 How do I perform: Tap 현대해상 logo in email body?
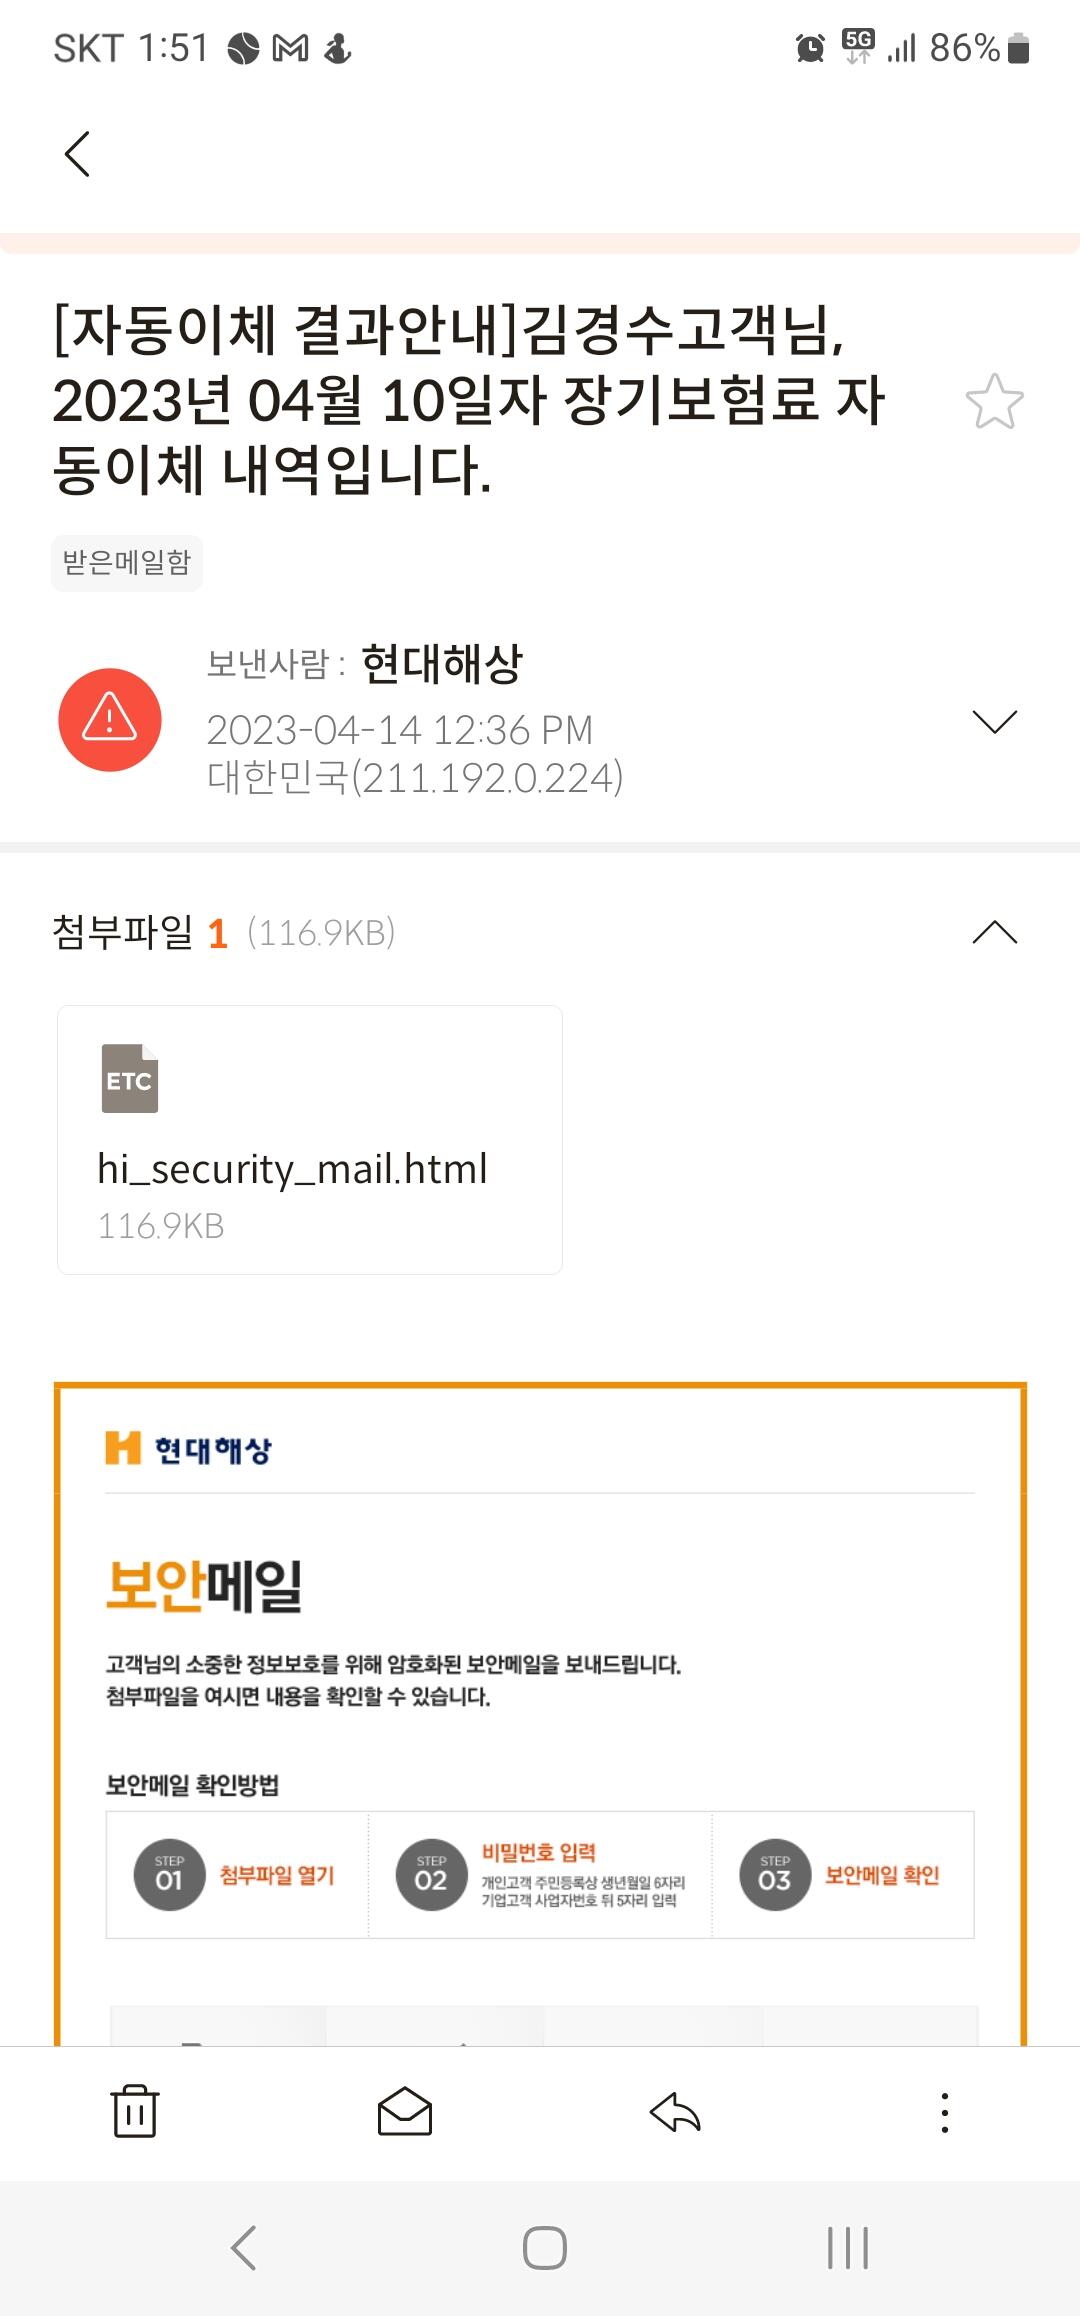click(x=189, y=1449)
